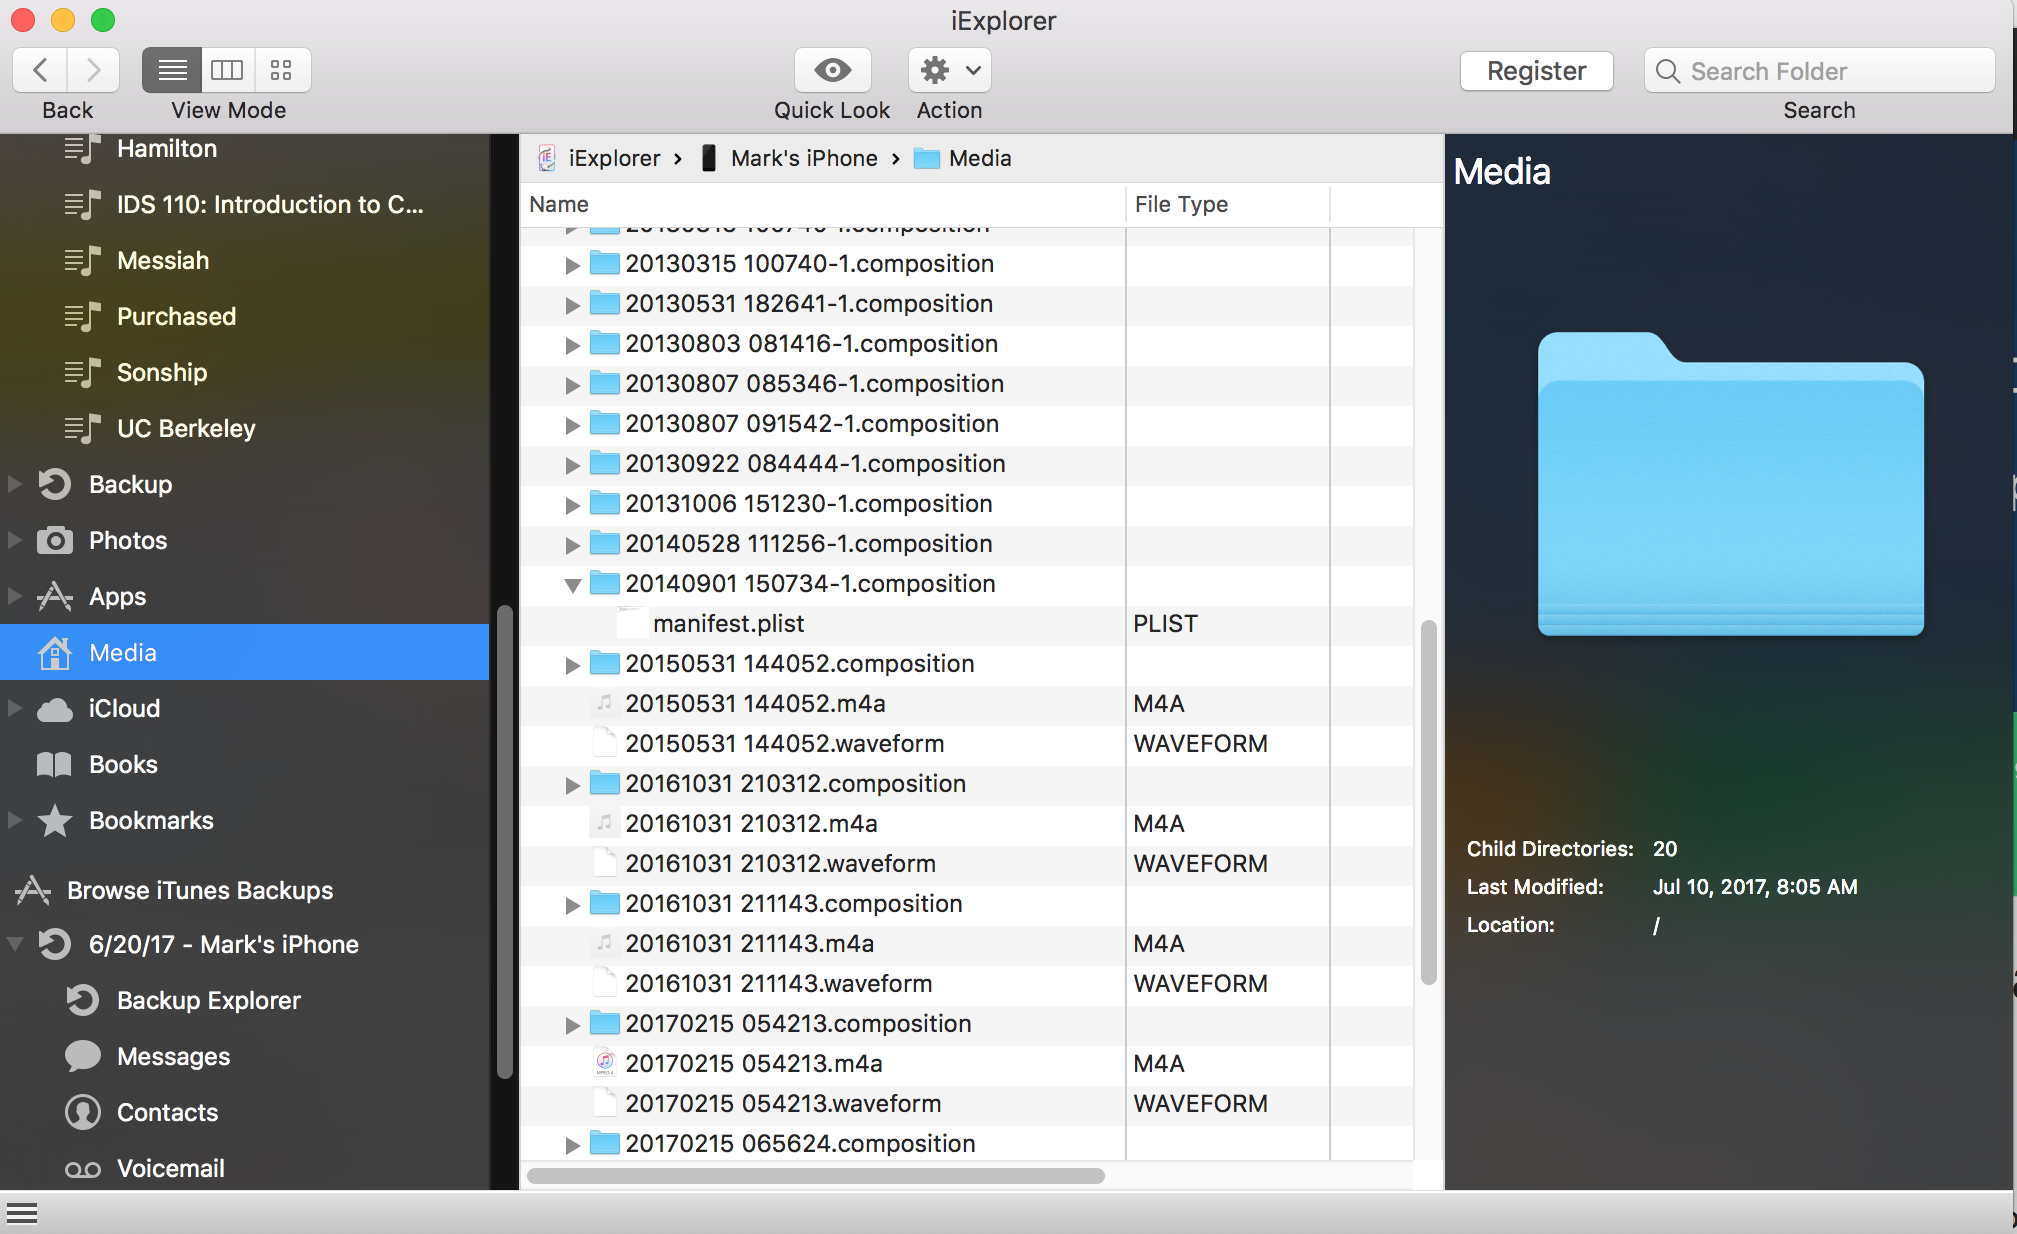
Task: Sort by the File Type column
Action: click(x=1181, y=205)
